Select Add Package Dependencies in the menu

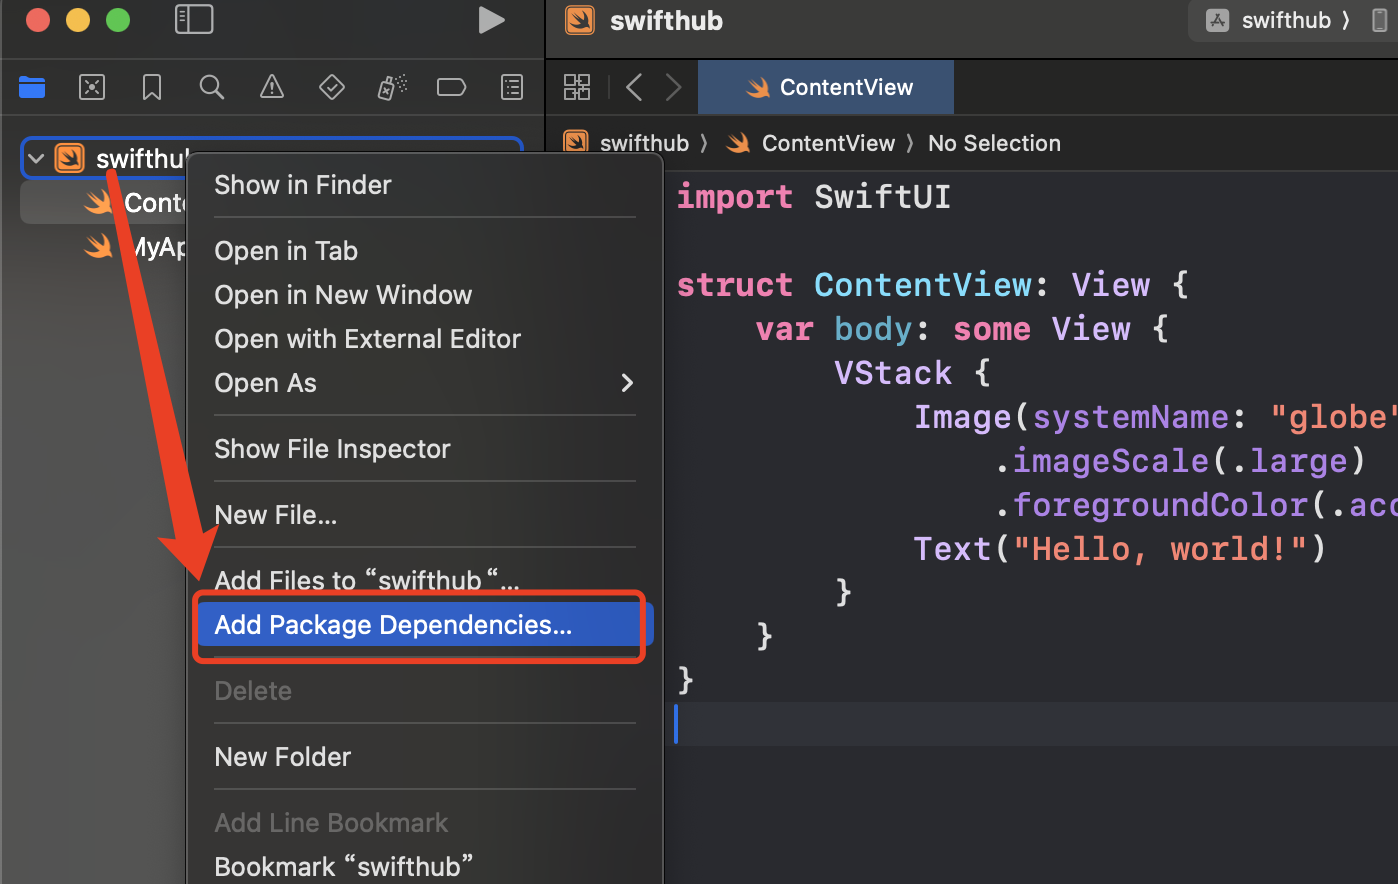tap(392, 624)
